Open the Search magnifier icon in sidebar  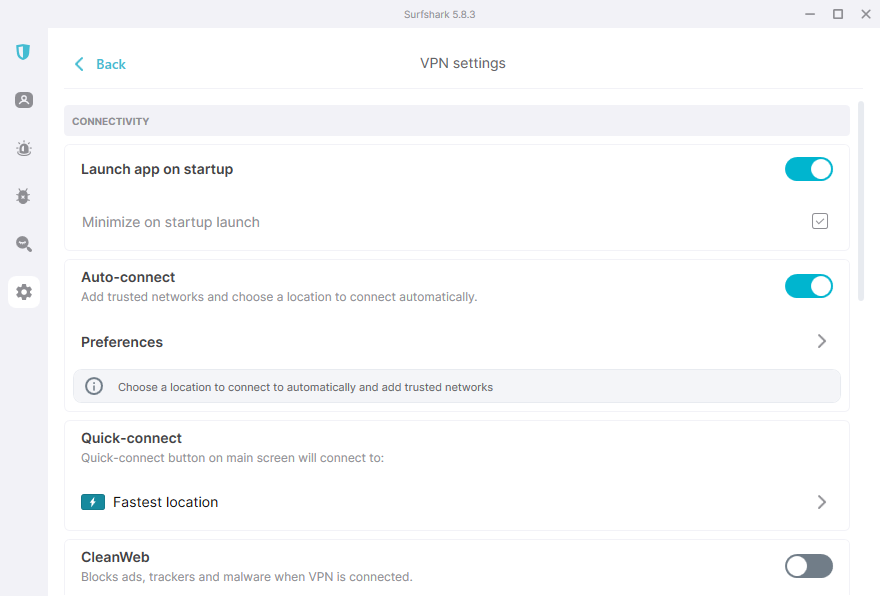click(24, 244)
